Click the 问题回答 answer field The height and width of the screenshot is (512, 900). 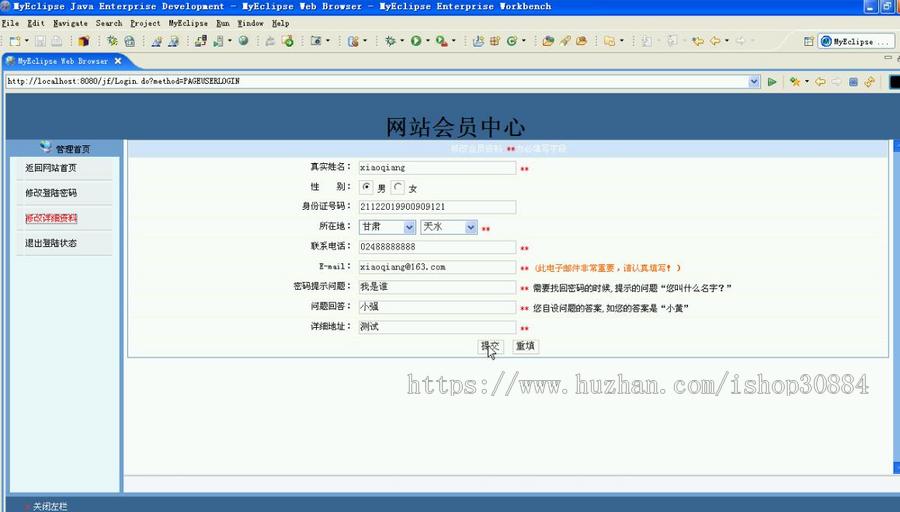click(x=437, y=307)
